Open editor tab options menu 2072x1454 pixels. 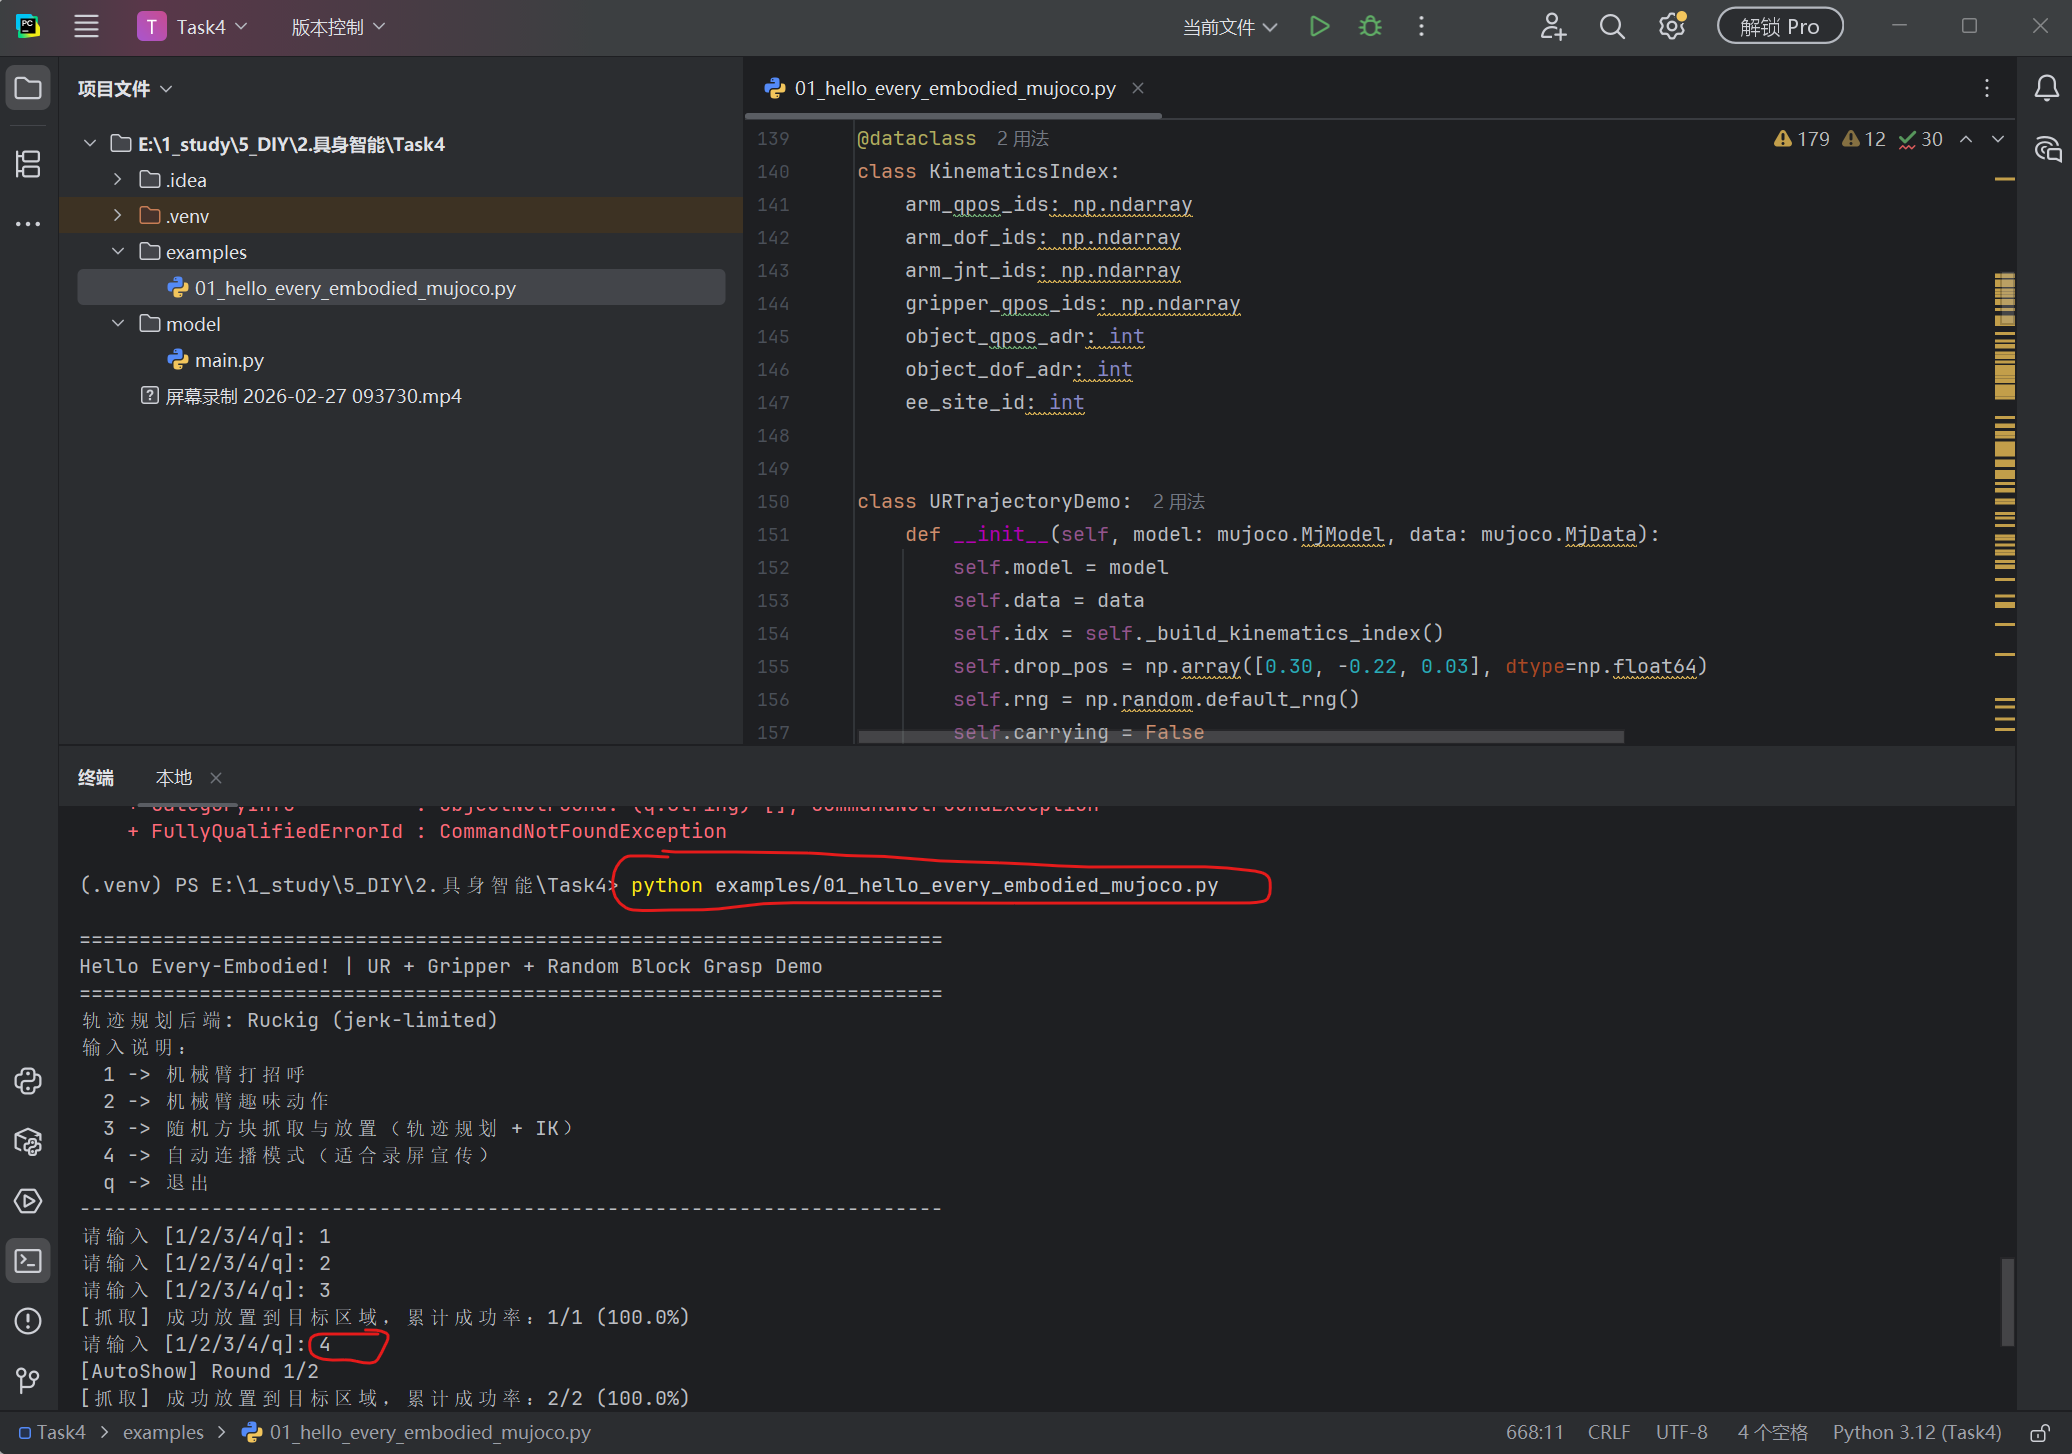point(1986,88)
